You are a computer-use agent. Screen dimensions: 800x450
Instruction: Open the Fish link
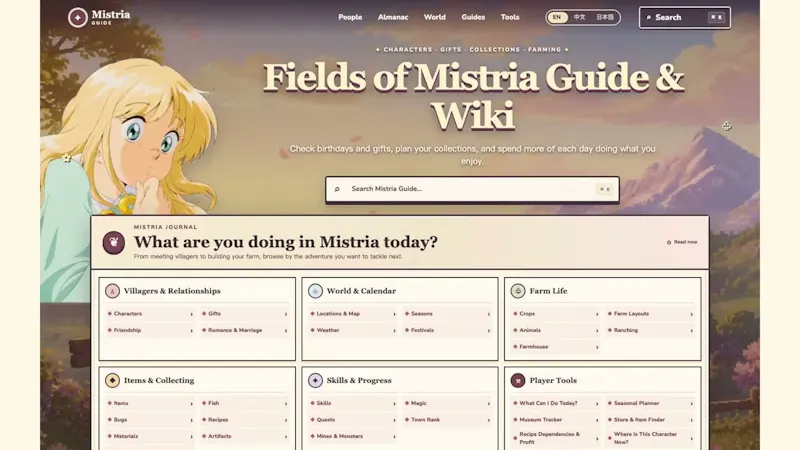244,404
